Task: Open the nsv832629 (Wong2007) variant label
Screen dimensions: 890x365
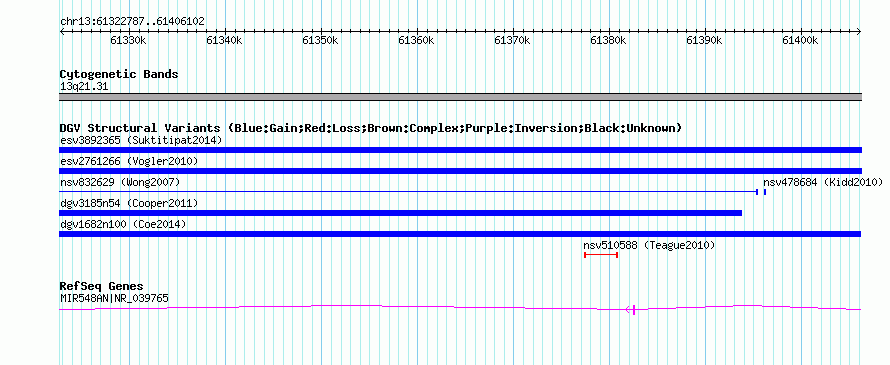Action: [120, 182]
